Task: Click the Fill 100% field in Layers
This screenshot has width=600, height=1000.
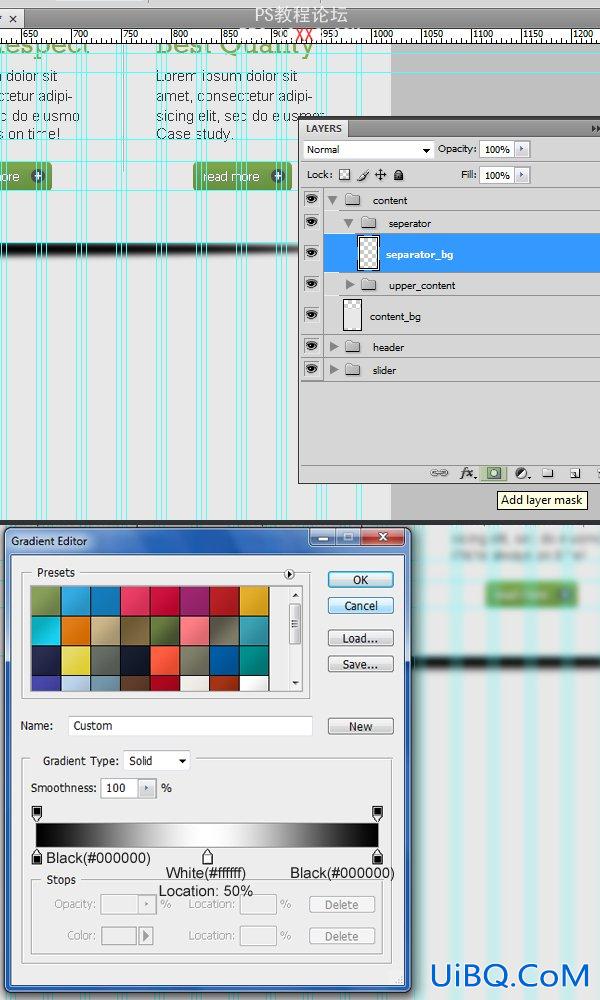Action: pyautogui.click(x=497, y=175)
